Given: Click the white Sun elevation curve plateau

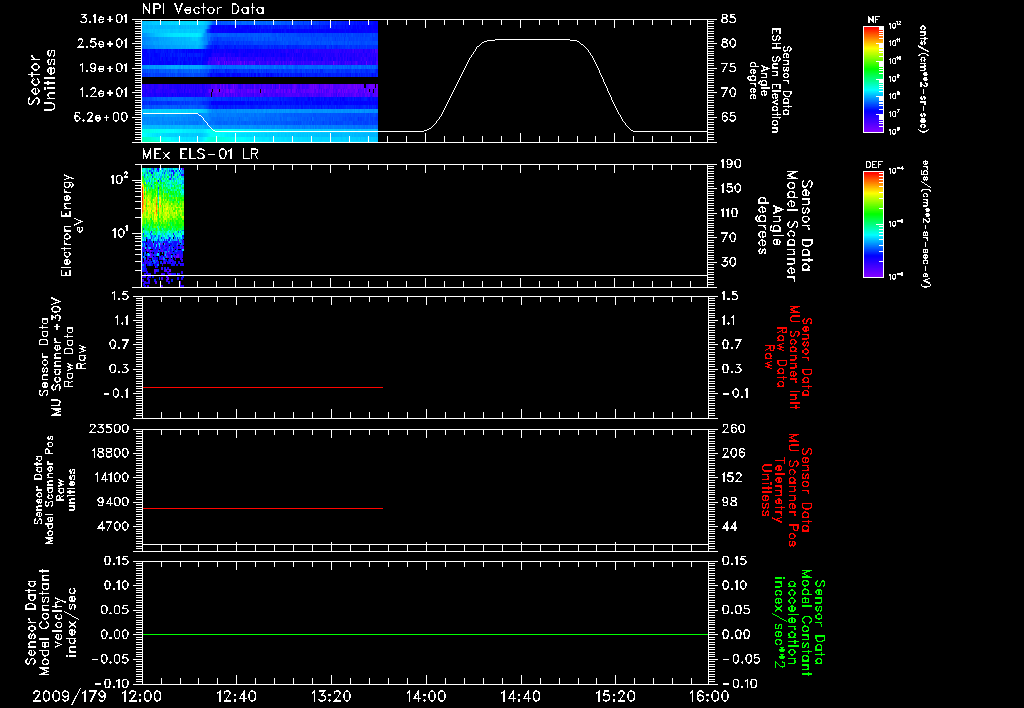Looking at the screenshot, I should tap(530, 40).
